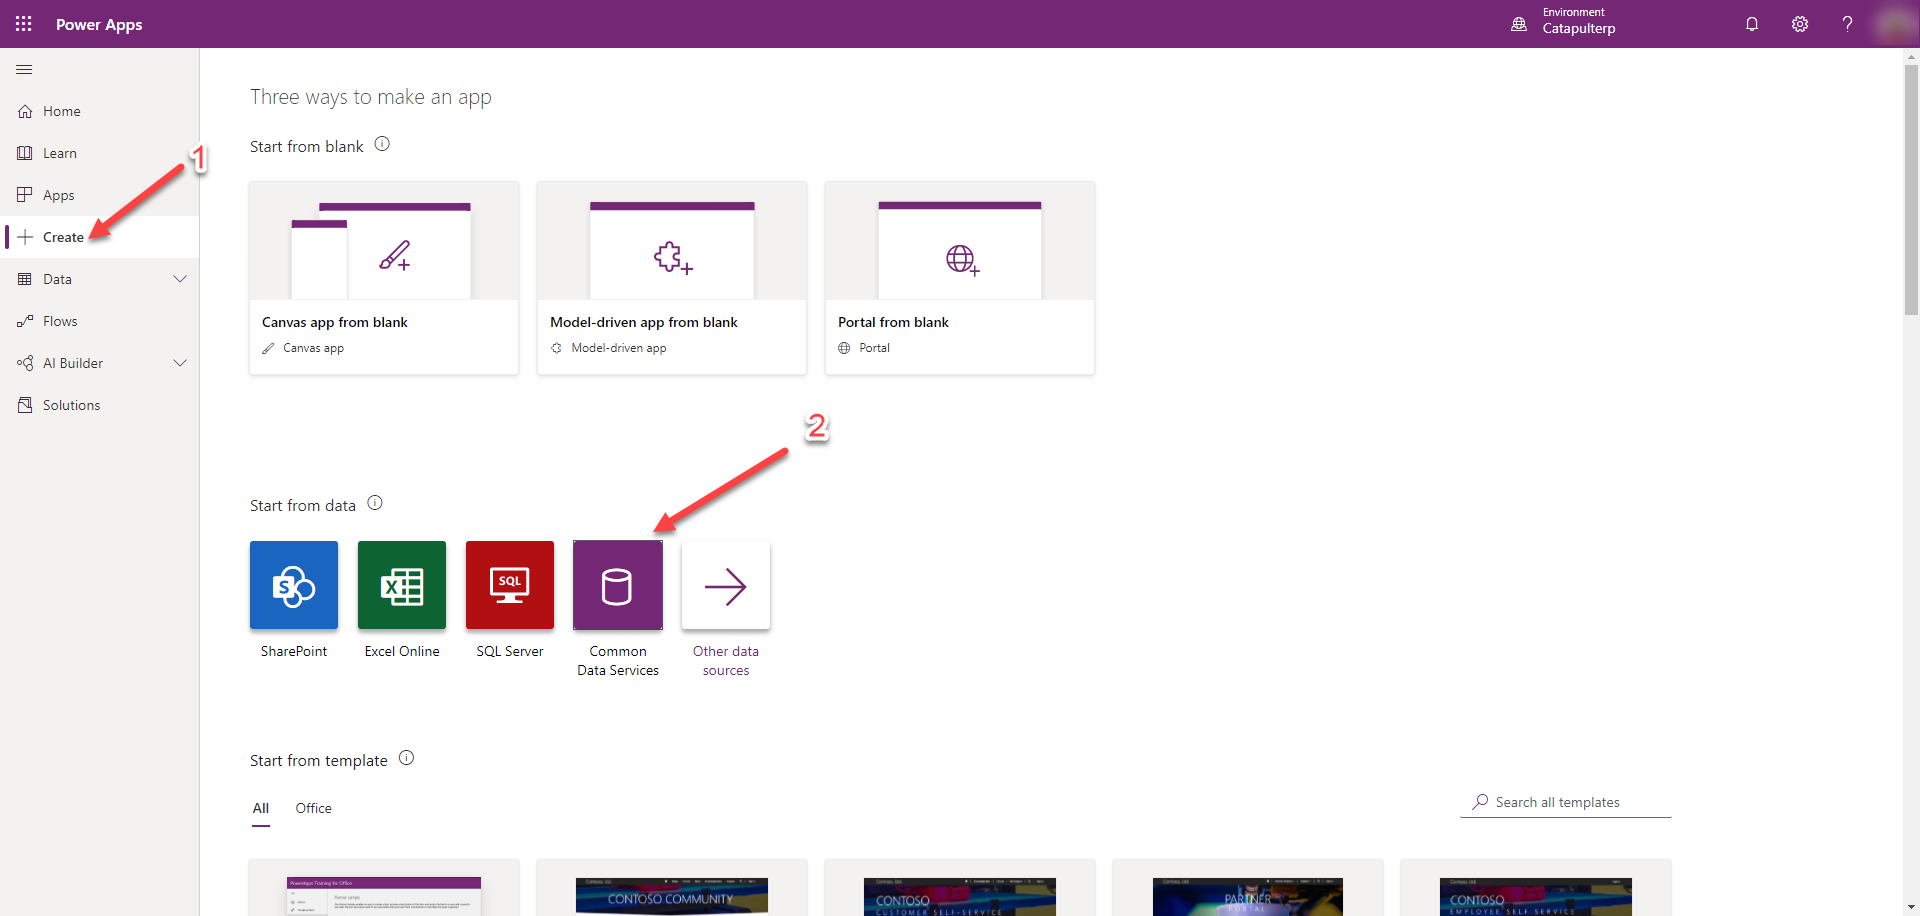Choose Portal from blank card
This screenshot has height=916, width=1920.
[x=960, y=278]
